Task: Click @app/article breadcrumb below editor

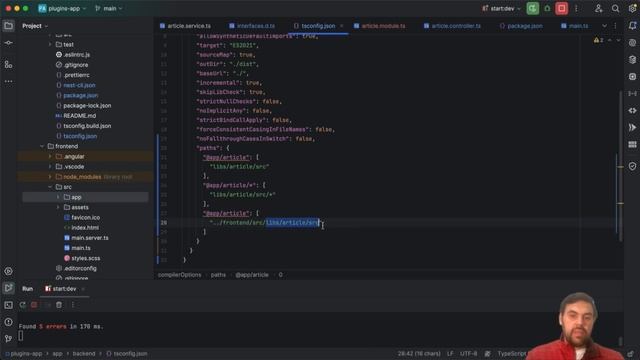Action: click(x=252, y=275)
